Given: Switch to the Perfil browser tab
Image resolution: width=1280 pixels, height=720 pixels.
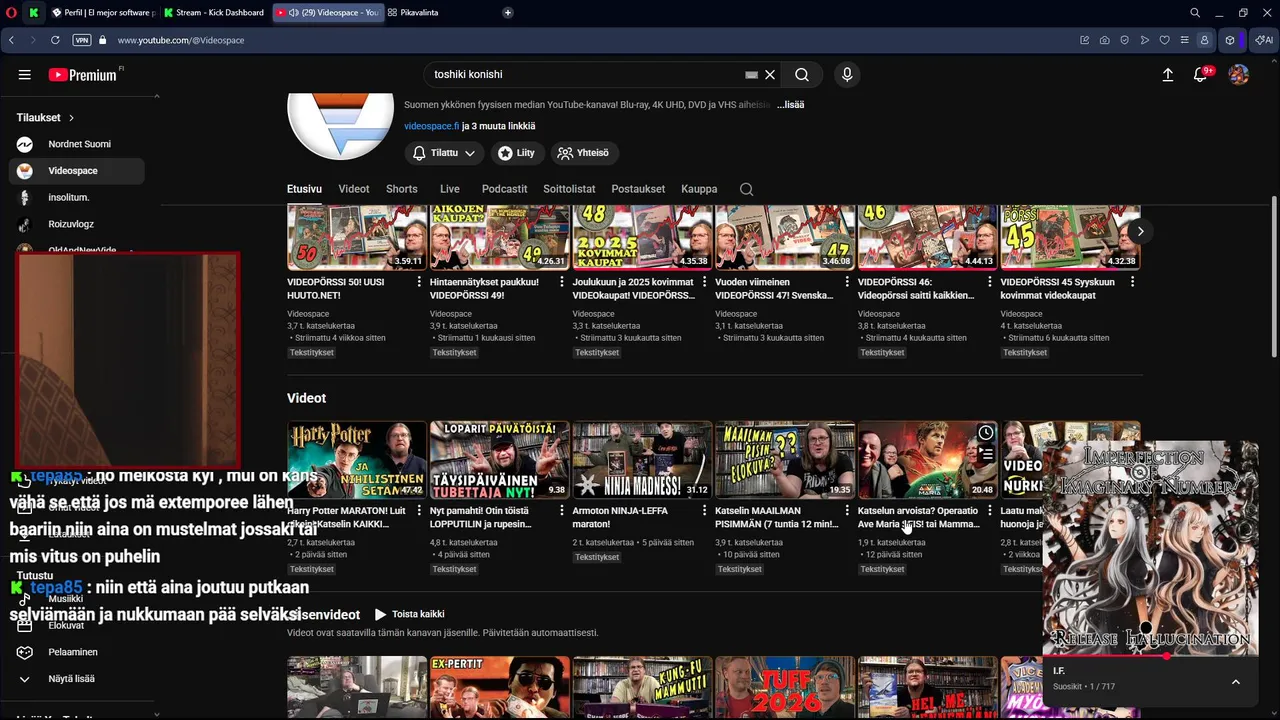Looking at the screenshot, I should [102, 13].
